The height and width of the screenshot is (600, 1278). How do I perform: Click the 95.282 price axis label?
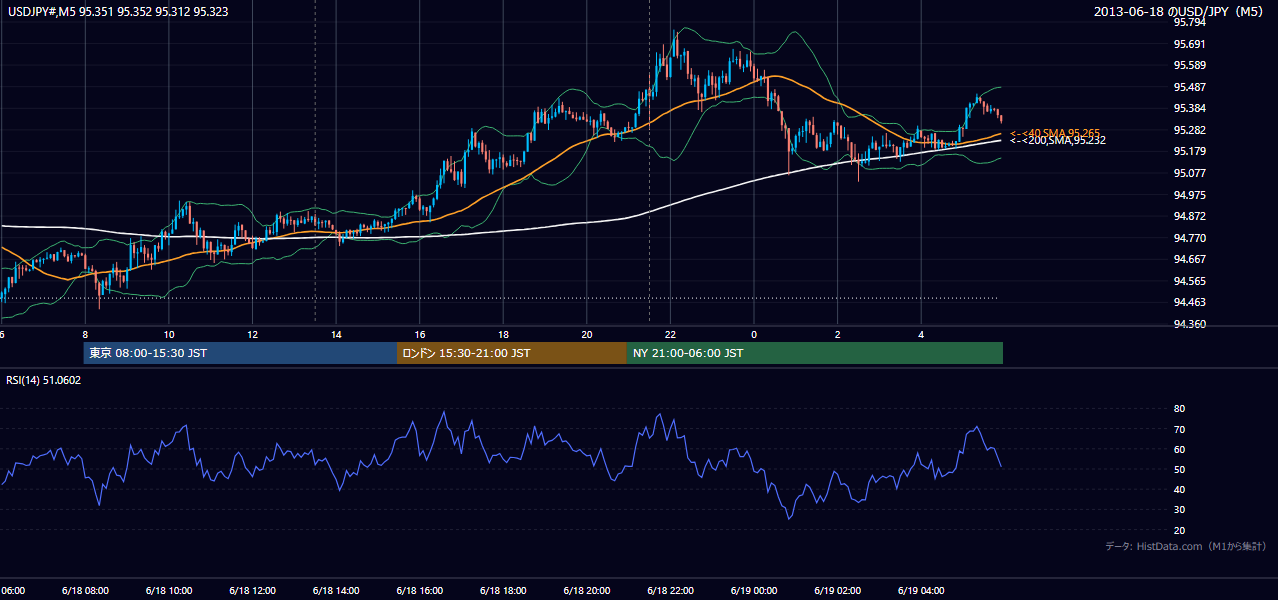tap(1189, 130)
